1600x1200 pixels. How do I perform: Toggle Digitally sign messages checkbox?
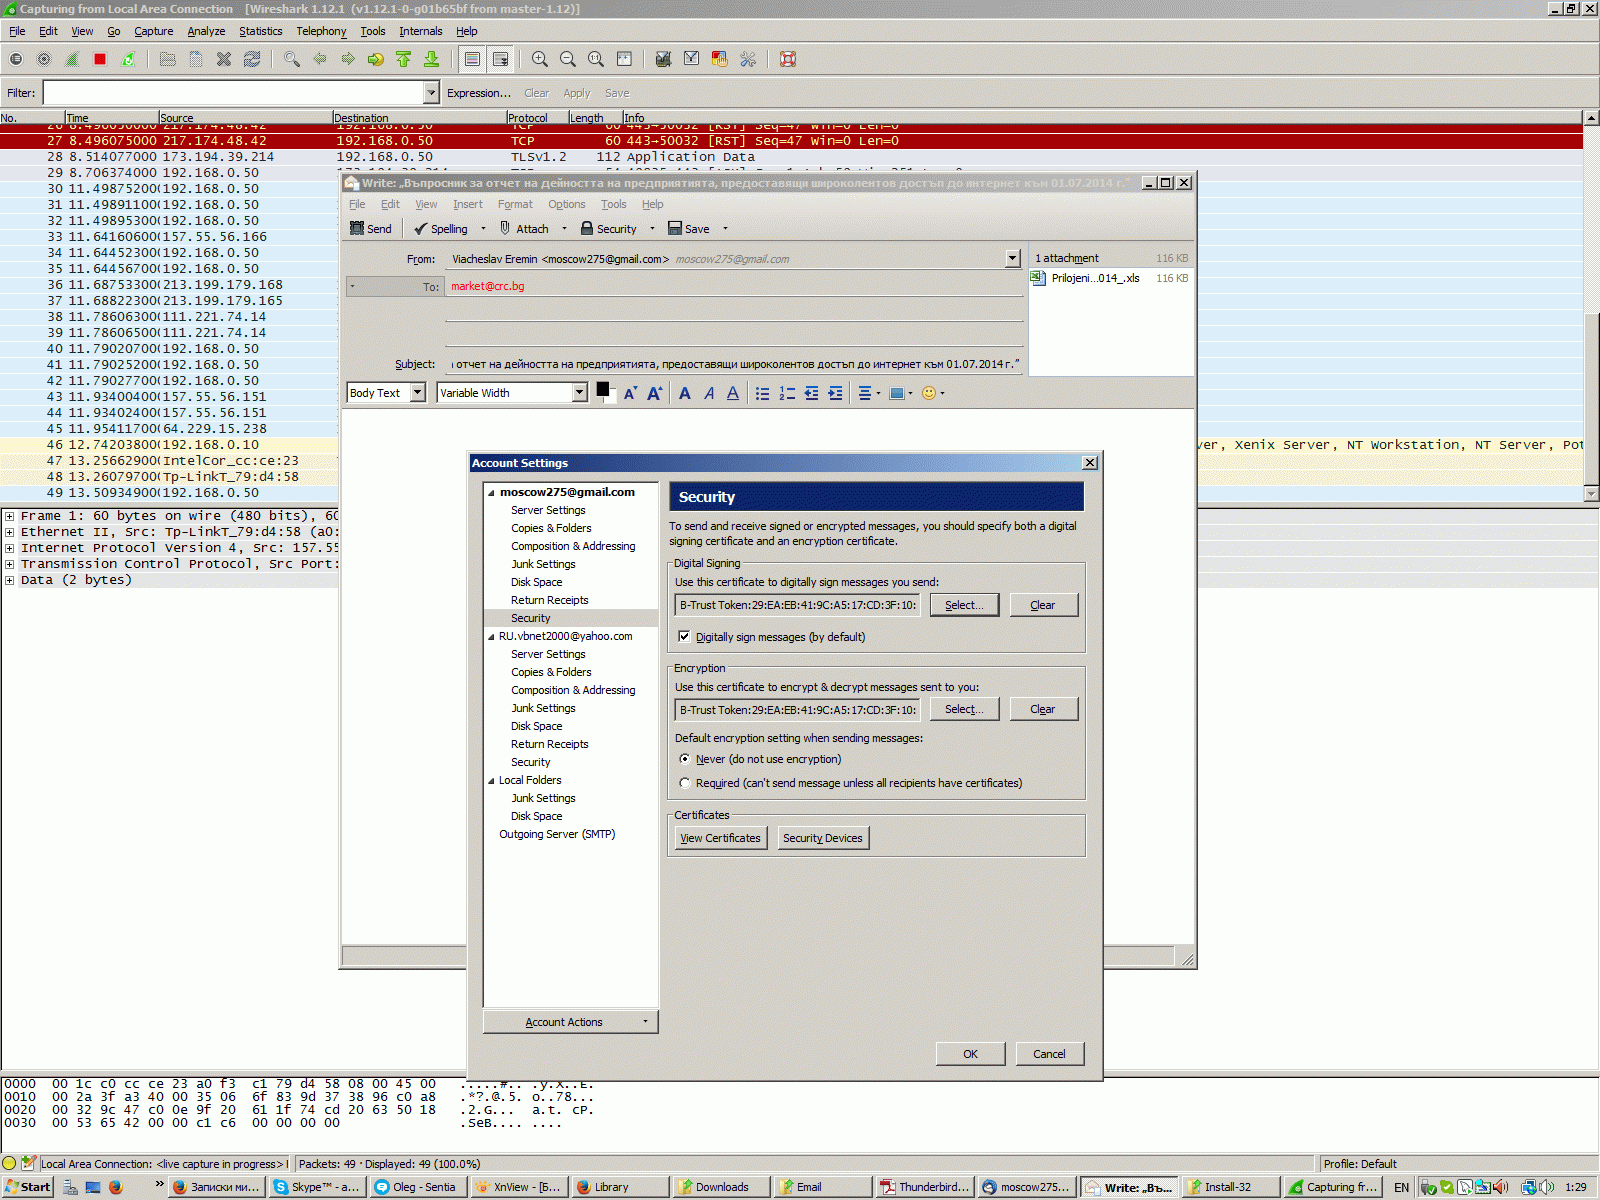[x=684, y=636]
